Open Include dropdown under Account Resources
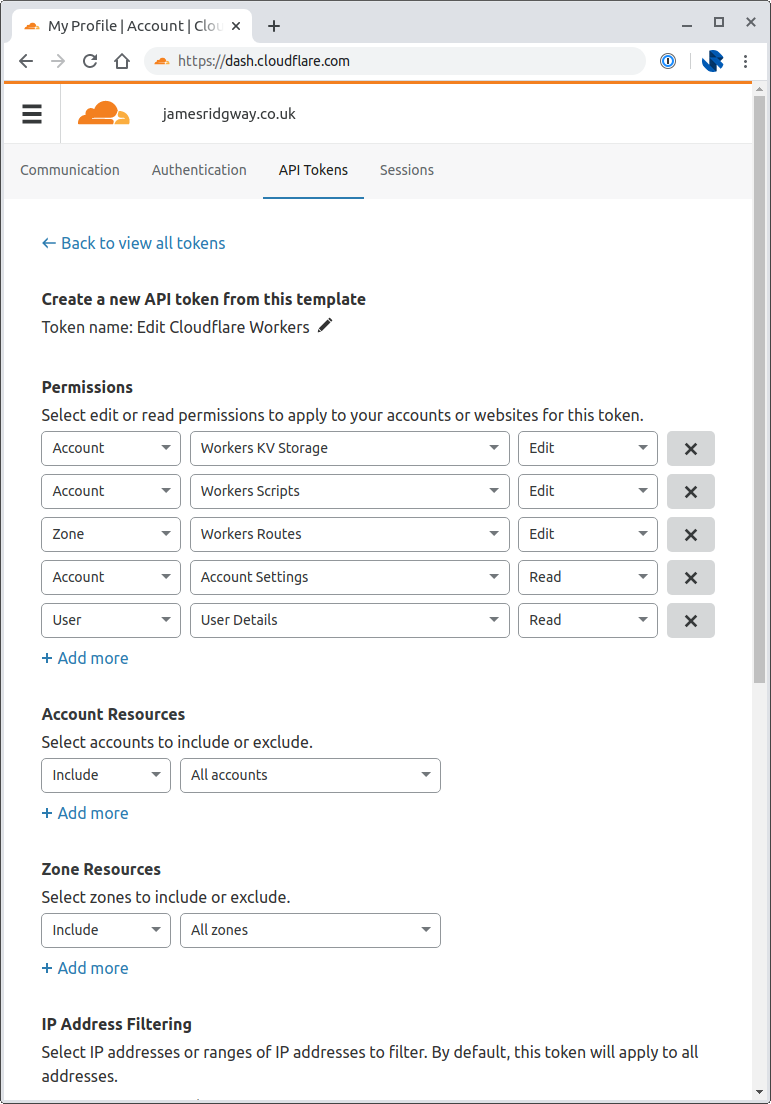 pyautogui.click(x=106, y=775)
